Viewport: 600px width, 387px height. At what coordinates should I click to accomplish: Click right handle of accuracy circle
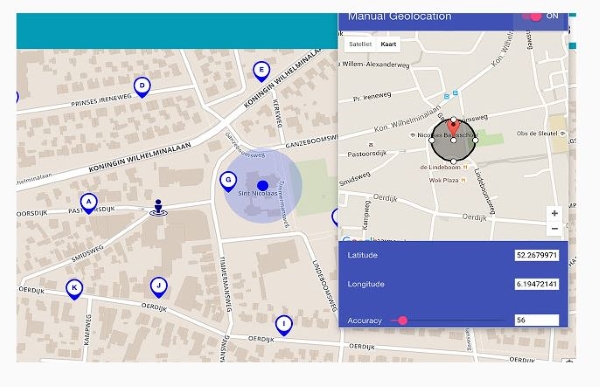(x=475, y=140)
